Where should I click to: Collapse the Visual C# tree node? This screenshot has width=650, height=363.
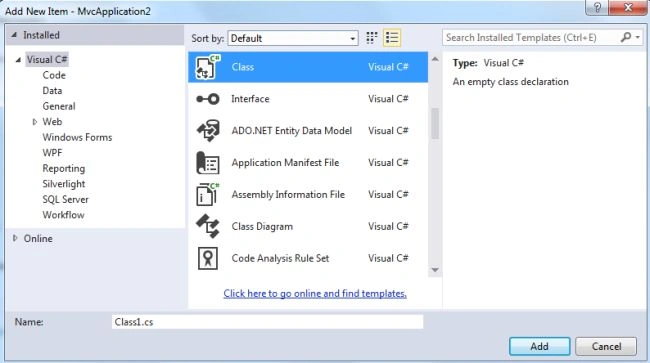[18, 60]
